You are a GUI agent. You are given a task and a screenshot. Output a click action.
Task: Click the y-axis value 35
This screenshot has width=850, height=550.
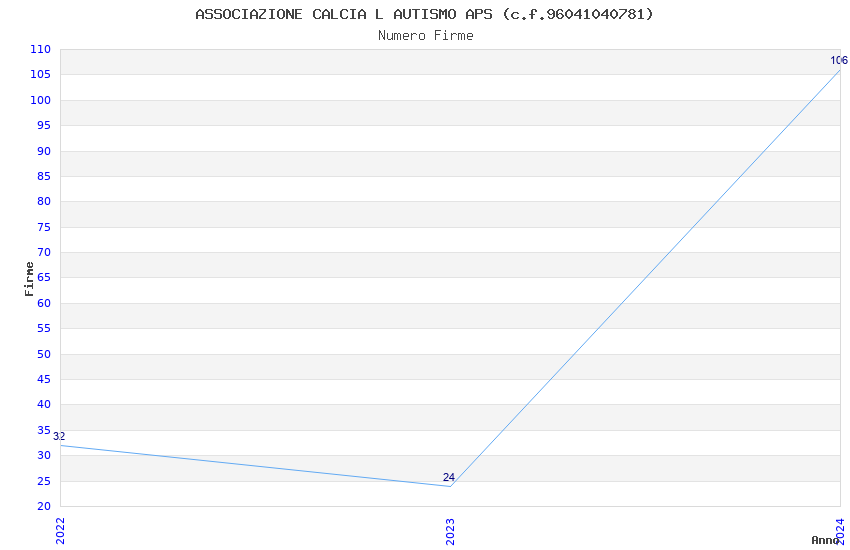[x=44, y=430]
